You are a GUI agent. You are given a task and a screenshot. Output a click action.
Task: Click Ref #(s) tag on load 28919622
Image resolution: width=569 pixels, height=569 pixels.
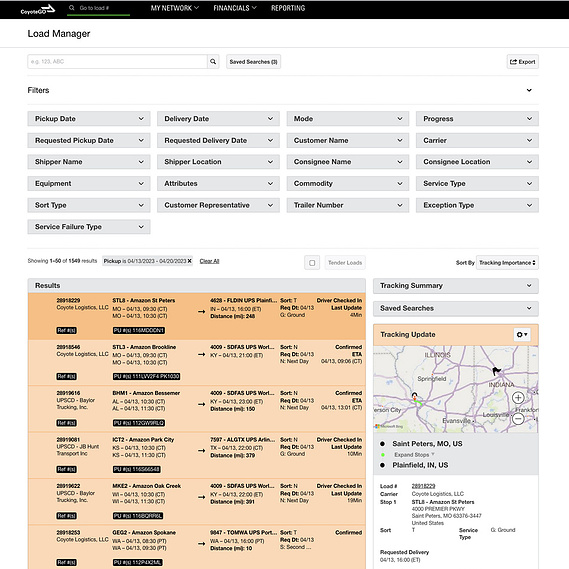tap(66, 516)
